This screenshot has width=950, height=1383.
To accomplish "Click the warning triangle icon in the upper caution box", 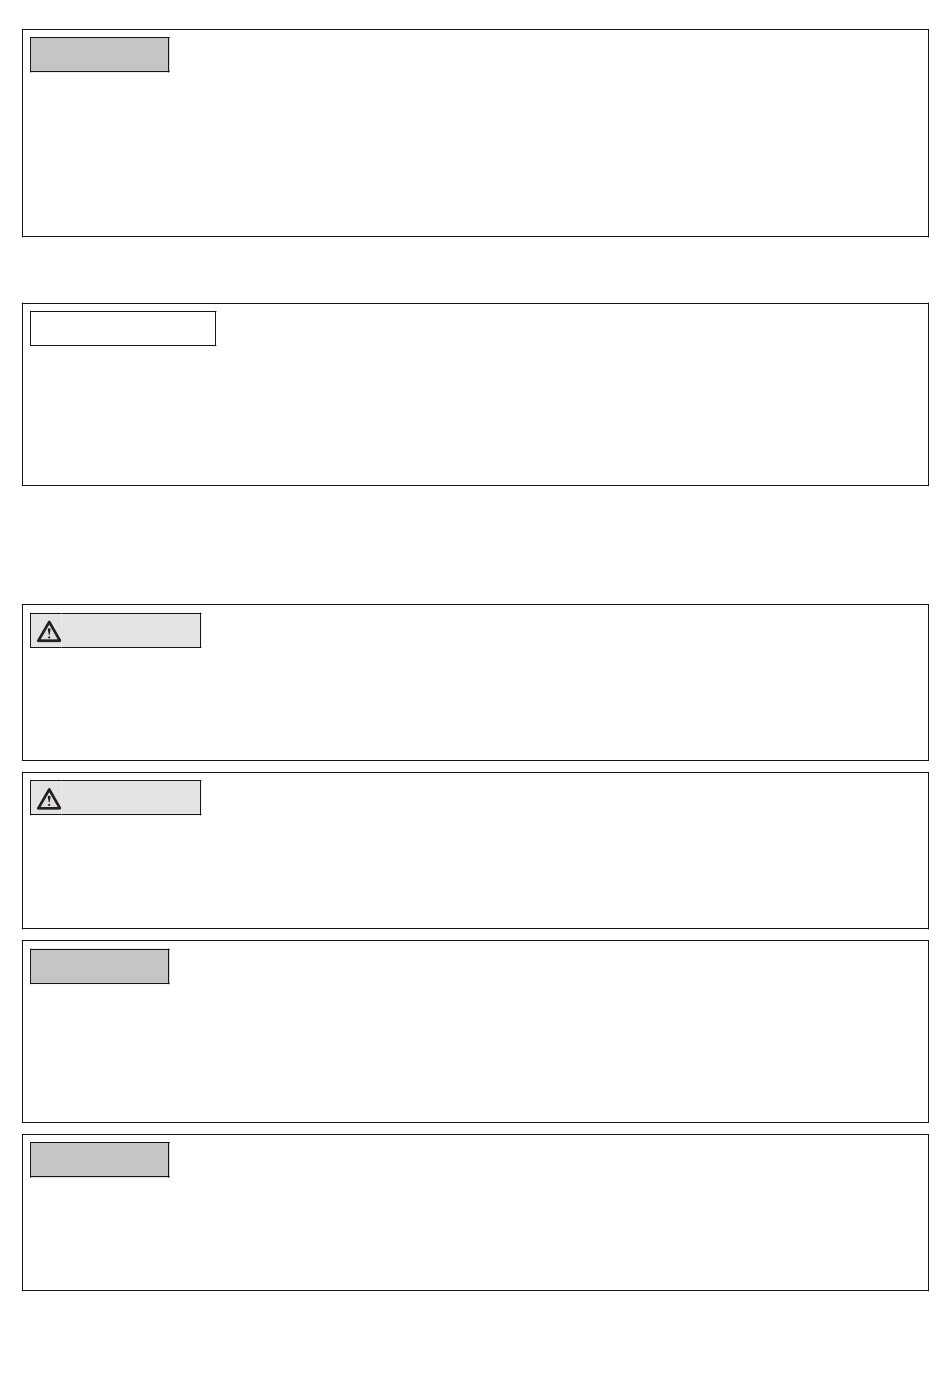I will (x=48, y=631).
